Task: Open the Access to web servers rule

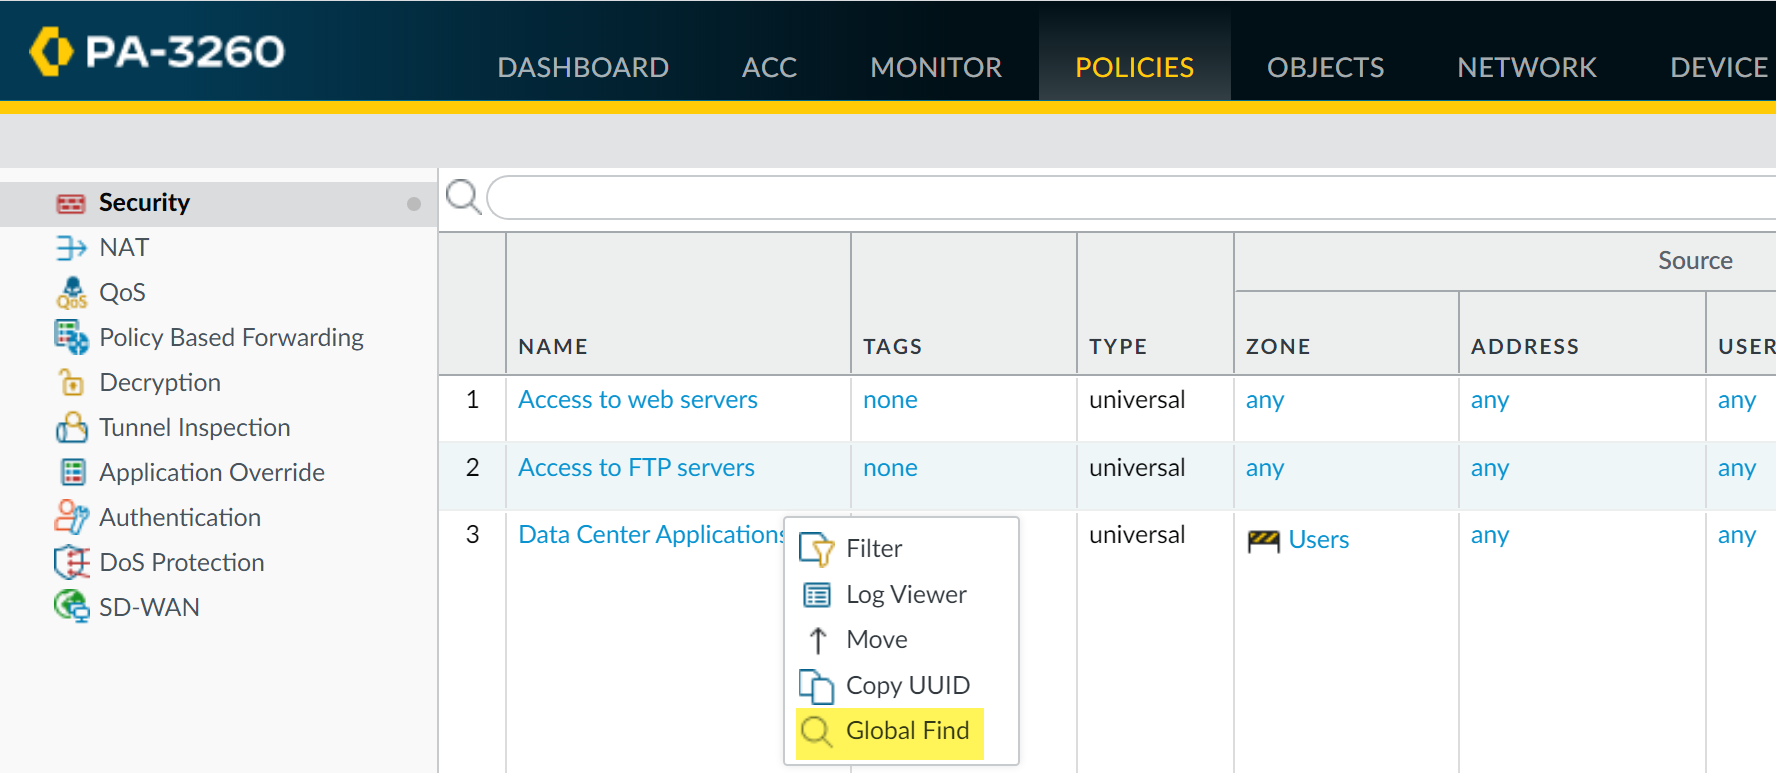Action: [x=637, y=400]
